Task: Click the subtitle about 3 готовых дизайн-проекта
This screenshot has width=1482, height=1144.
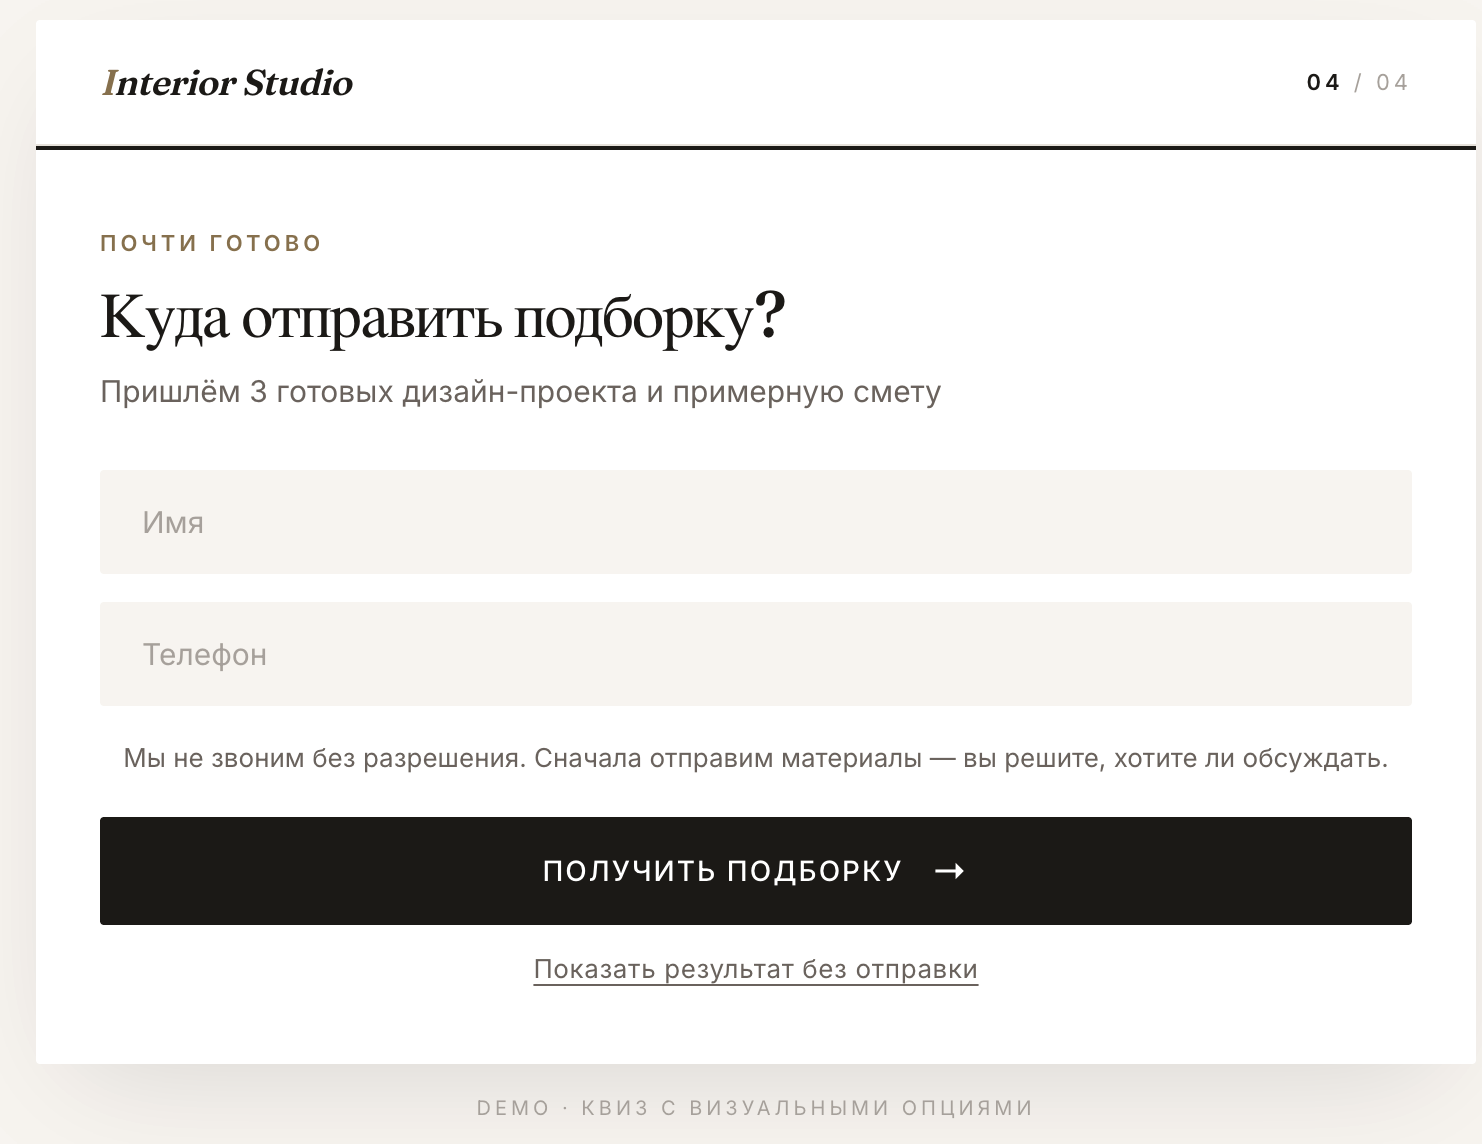Action: tap(519, 392)
